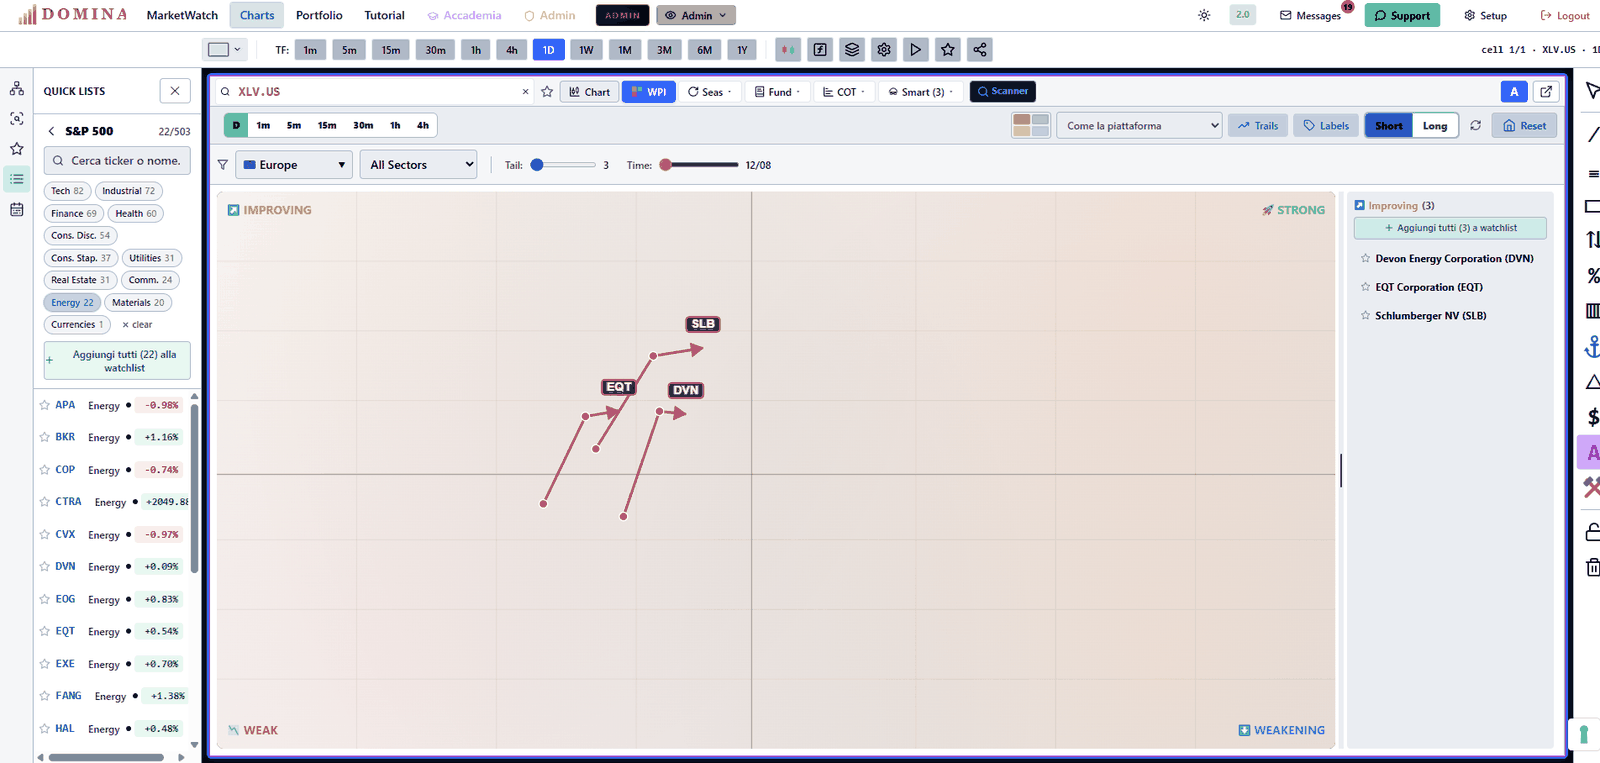The width and height of the screenshot is (1600, 763).
Task: Switch to the Chart view tab
Action: (589, 91)
